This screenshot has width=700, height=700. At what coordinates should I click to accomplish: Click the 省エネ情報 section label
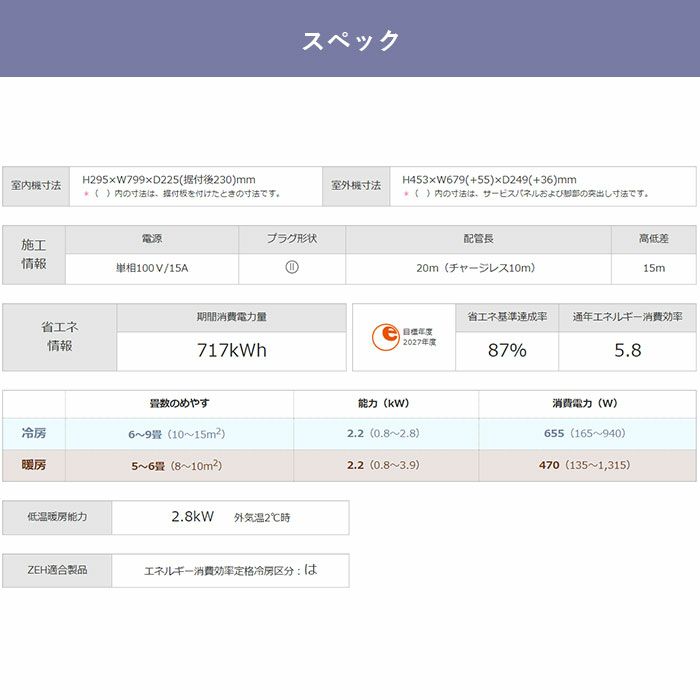coord(60,337)
